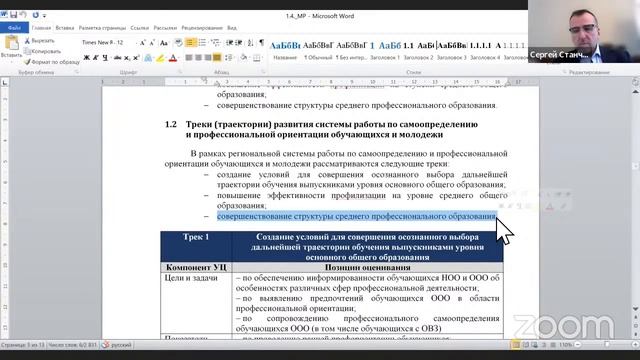
Task: Center text alignment icon
Action: click(198, 58)
